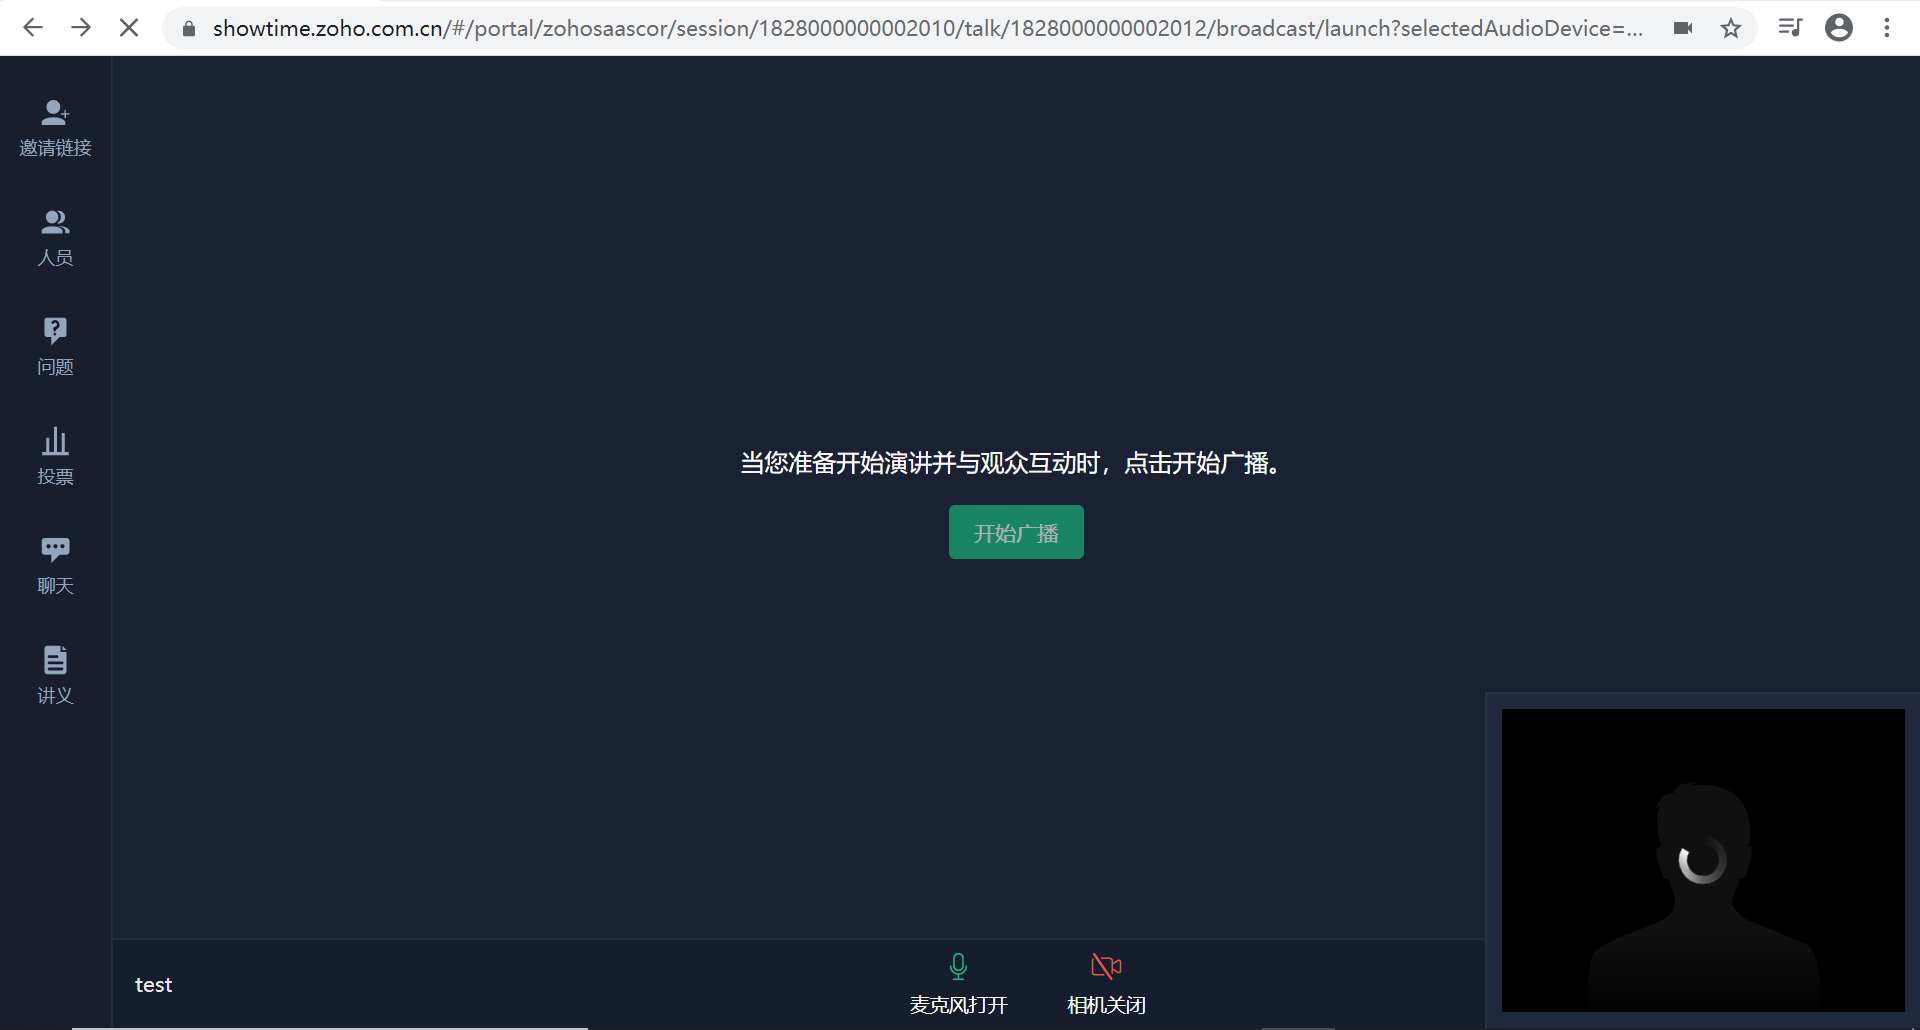The image size is (1920, 1030).
Task: Open the media control icon
Action: [1790, 28]
